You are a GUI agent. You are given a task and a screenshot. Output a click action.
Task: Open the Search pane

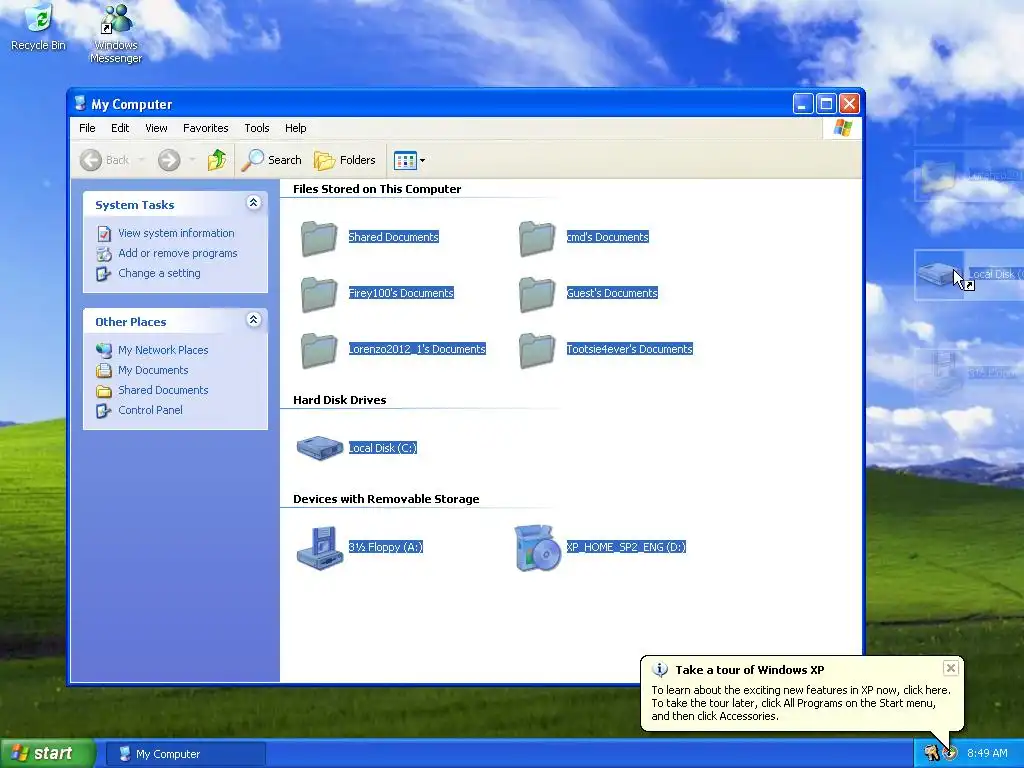(272, 160)
